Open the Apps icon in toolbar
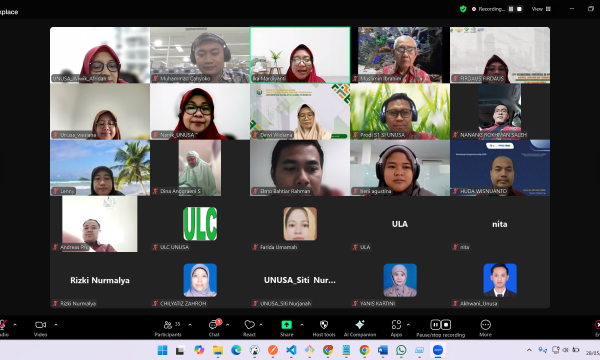 point(396,328)
